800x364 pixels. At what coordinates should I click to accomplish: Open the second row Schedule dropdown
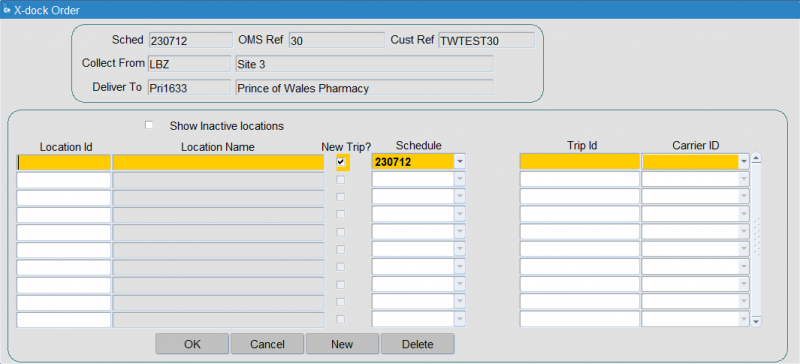460,179
